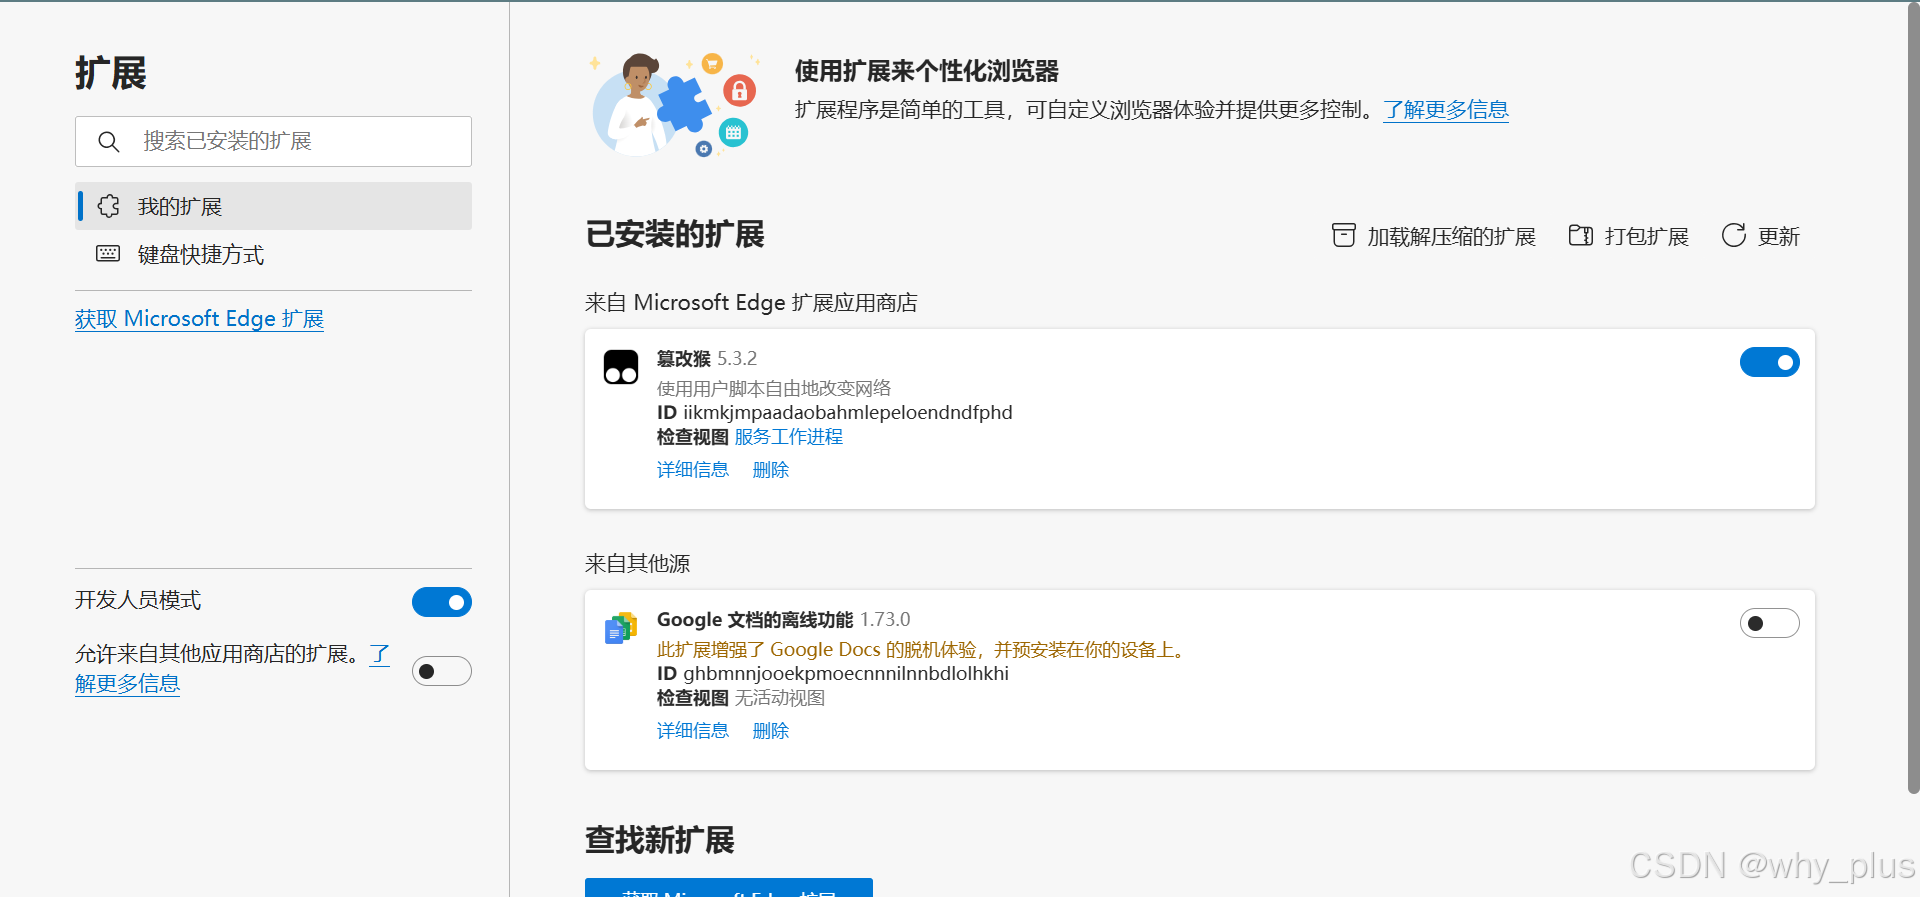Click 更新 button label
The image size is (1920, 897).
pyautogui.click(x=1778, y=237)
